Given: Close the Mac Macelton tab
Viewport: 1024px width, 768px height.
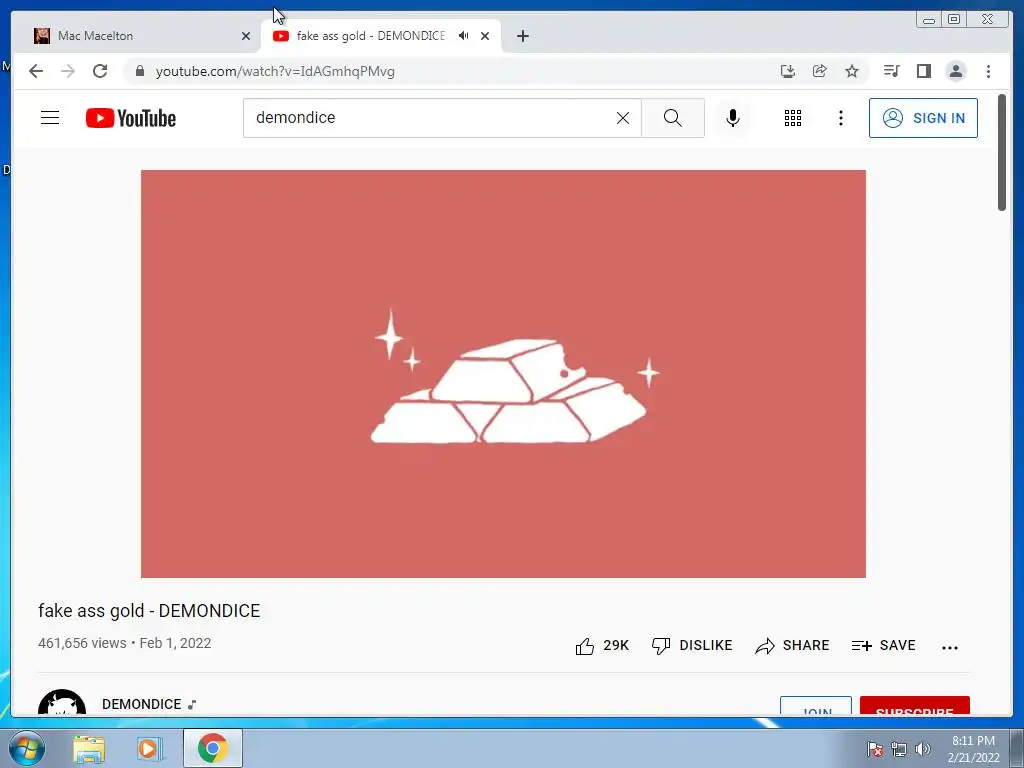Looking at the screenshot, I should click(x=246, y=36).
